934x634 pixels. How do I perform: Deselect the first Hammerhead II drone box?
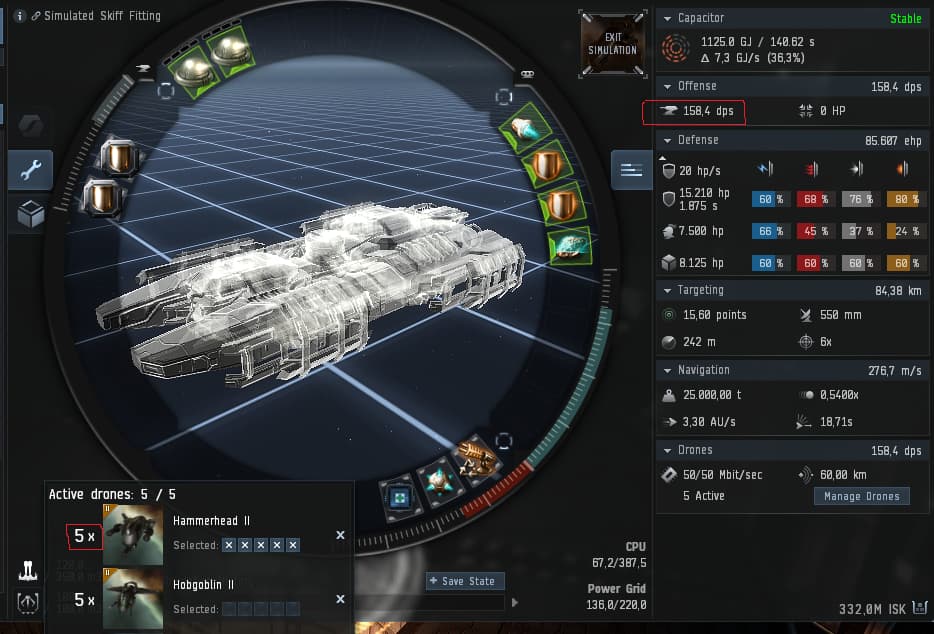[229, 545]
